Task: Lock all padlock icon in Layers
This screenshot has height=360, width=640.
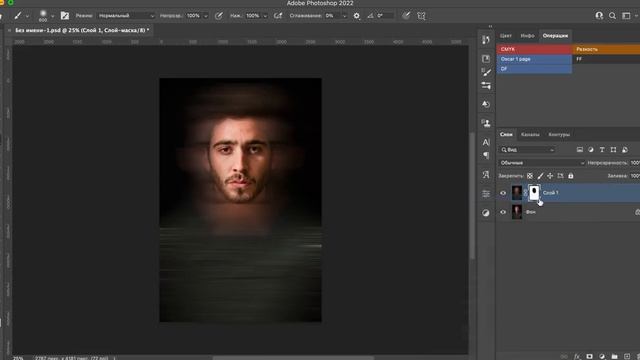Action: [571, 176]
